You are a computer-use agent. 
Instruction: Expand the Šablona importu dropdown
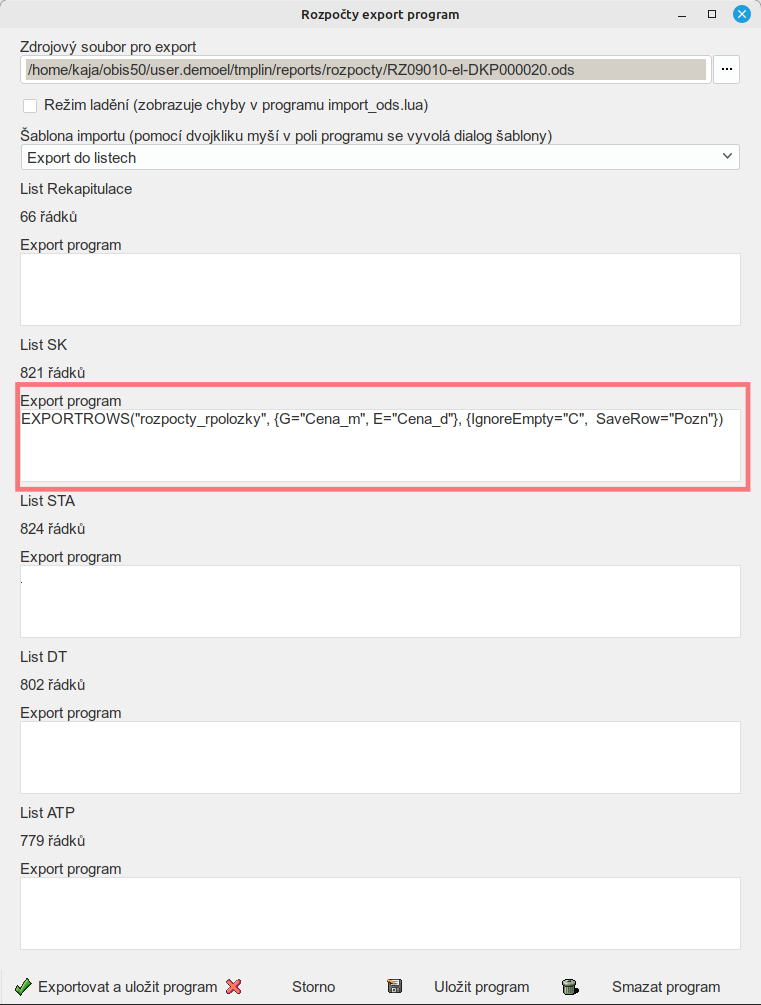(x=380, y=157)
